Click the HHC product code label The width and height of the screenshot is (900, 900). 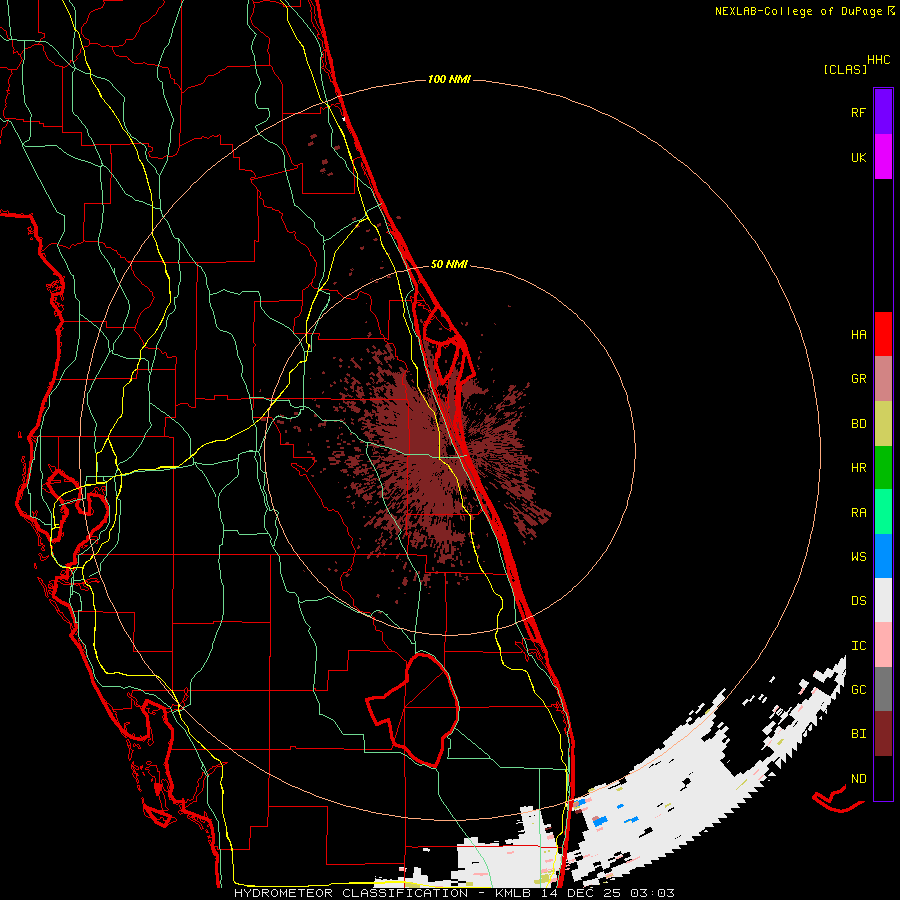pos(878,60)
